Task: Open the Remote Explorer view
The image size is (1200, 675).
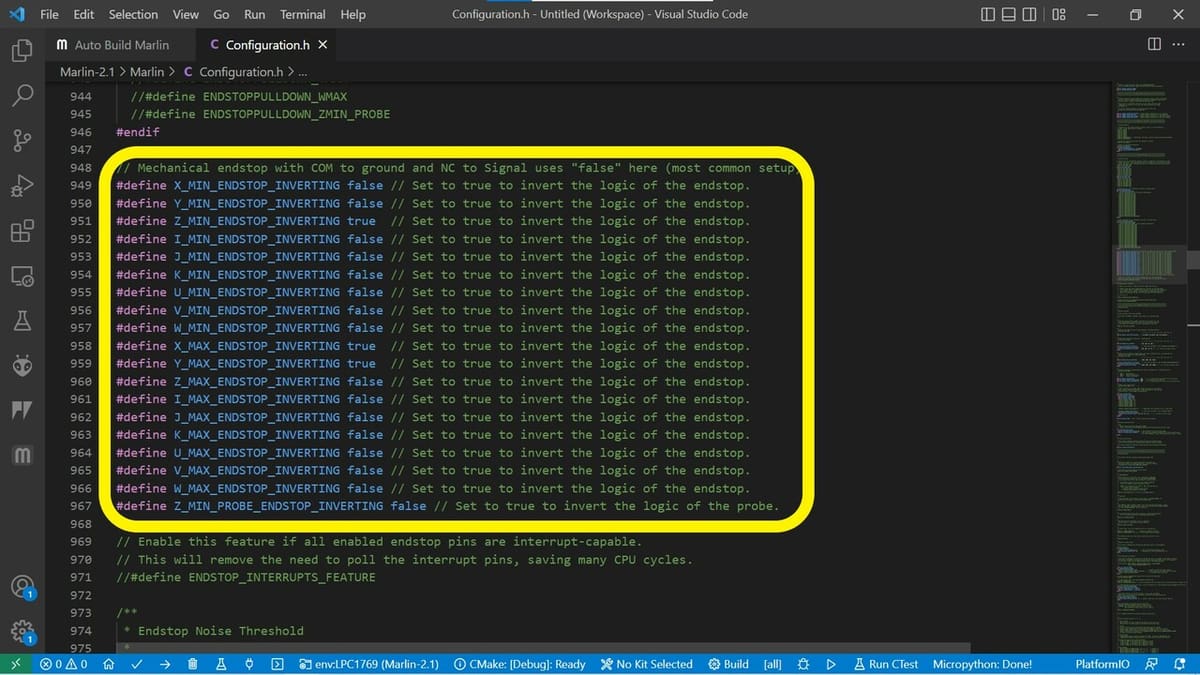Action: tap(22, 276)
